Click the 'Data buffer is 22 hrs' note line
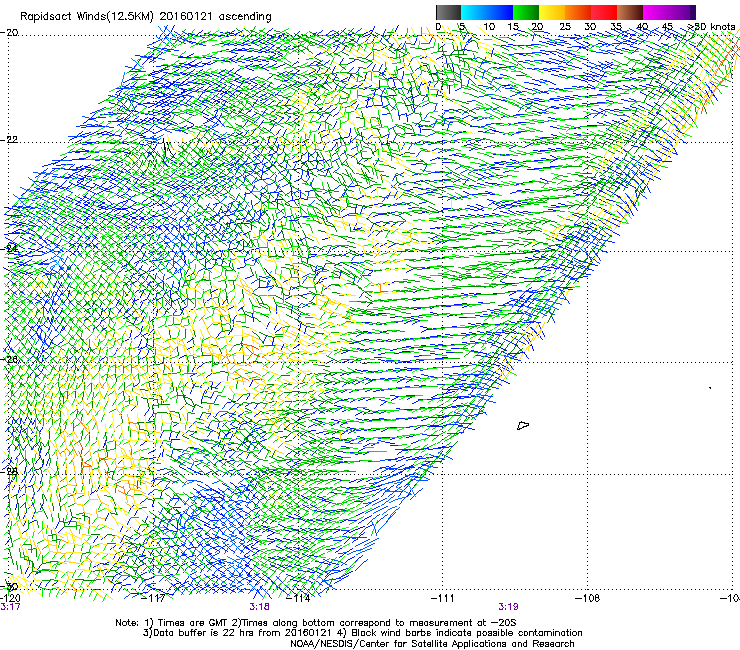This screenshot has height=650, width=740. click(362, 633)
